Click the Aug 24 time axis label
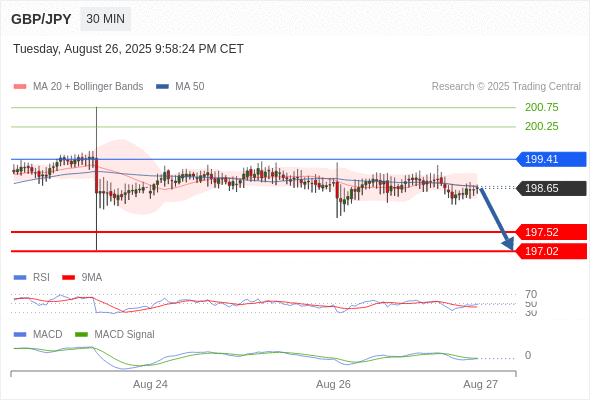Image resolution: width=590 pixels, height=400 pixels. 150,384
